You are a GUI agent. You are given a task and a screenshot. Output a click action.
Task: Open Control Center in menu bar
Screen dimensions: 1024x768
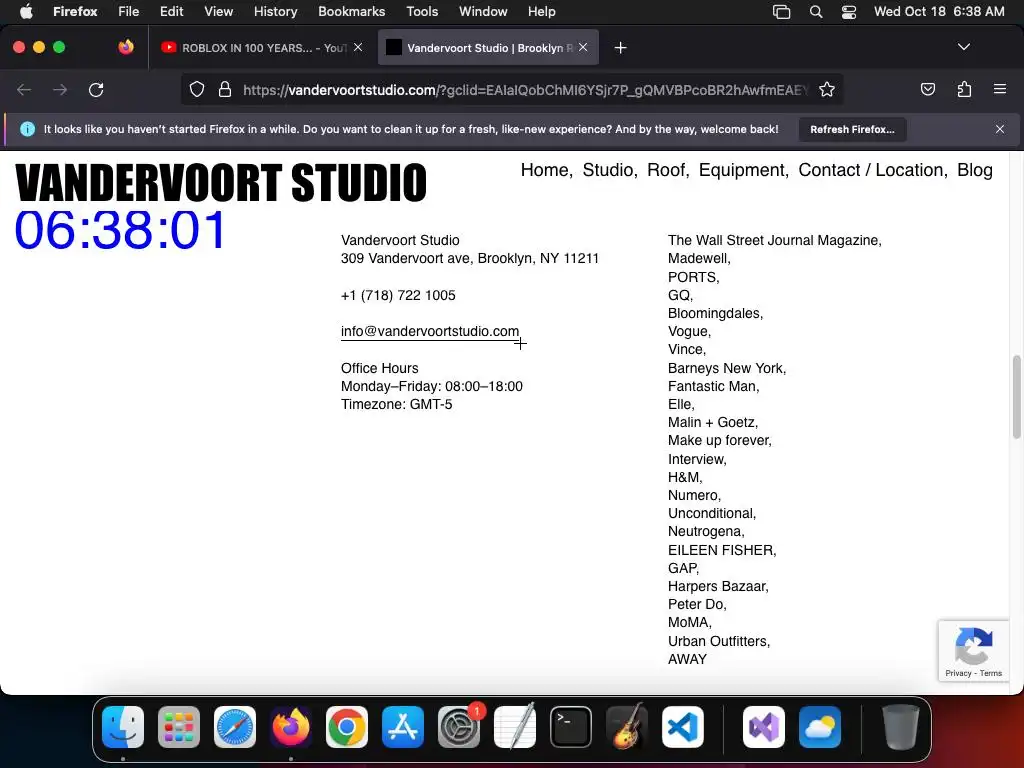click(848, 11)
